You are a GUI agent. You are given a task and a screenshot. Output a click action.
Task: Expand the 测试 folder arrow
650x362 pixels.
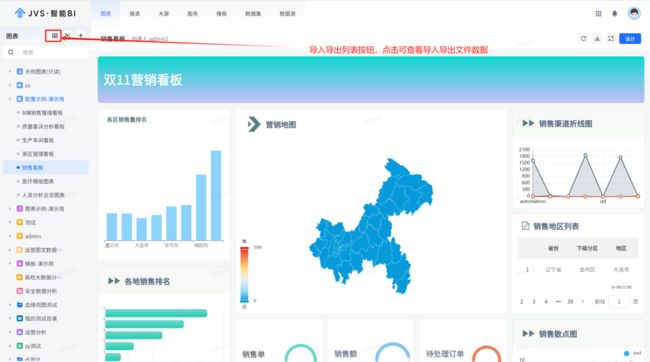(10, 222)
